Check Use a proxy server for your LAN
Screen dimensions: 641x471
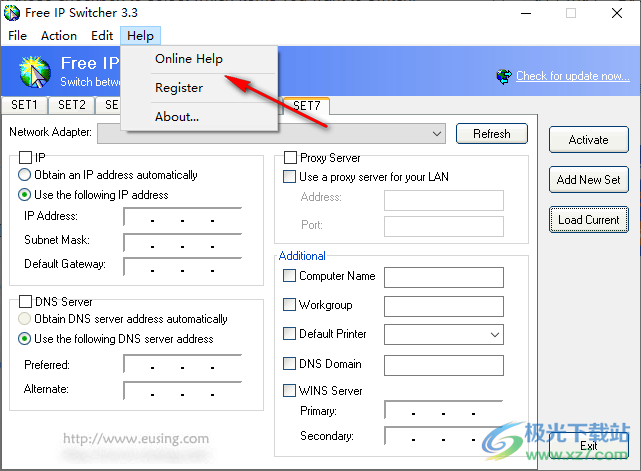pyautogui.click(x=289, y=177)
